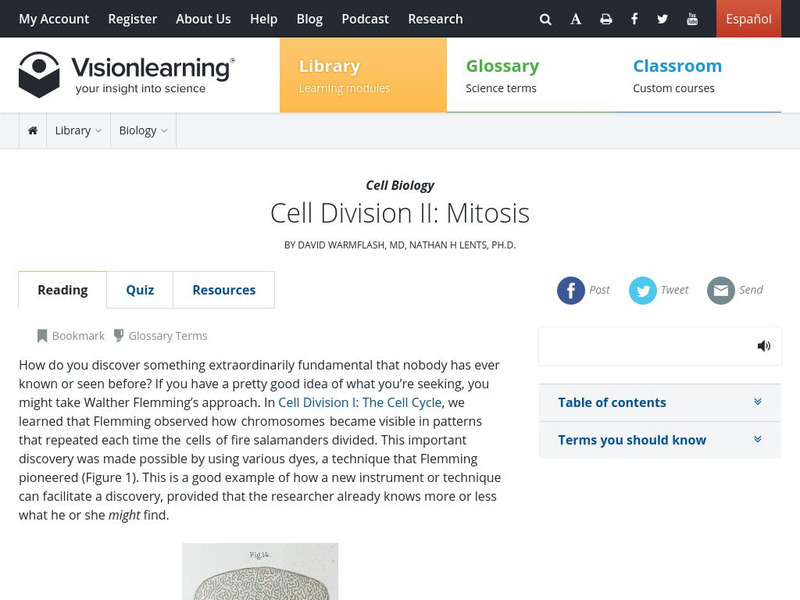This screenshot has width=800, height=600.
Task: Toggle Glossary Terms highlighting
Action: click(x=160, y=336)
